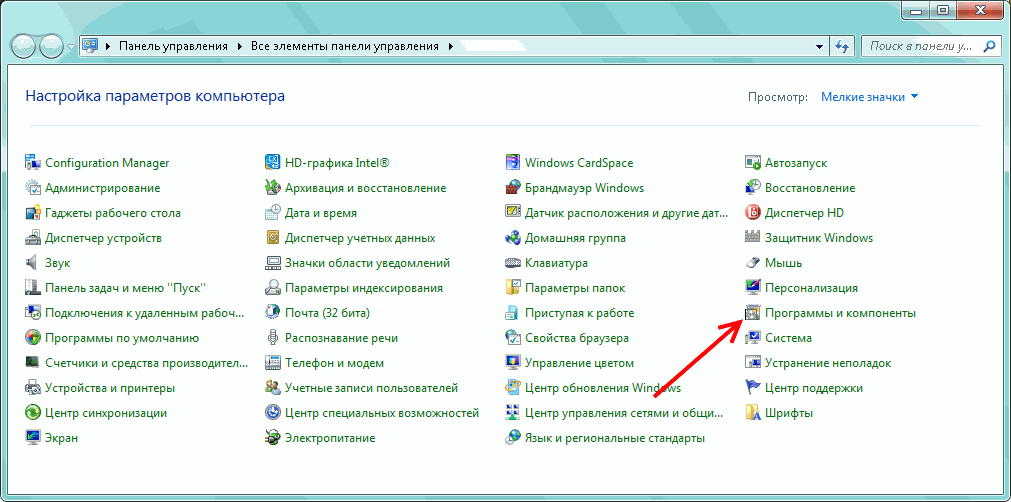Image resolution: width=1011 pixels, height=502 pixels.
Task: Select the Панель управления breadcrumb segment
Action: point(174,46)
